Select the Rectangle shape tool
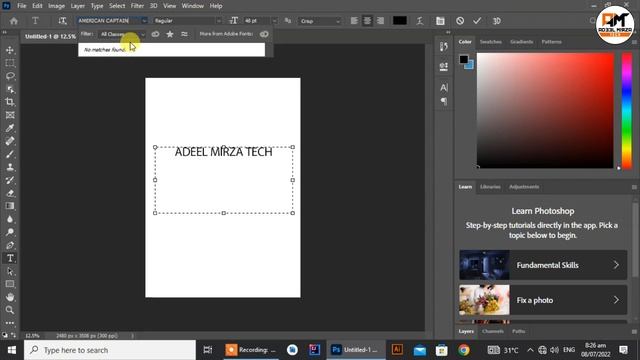This screenshot has width=640, height=360. (10, 284)
